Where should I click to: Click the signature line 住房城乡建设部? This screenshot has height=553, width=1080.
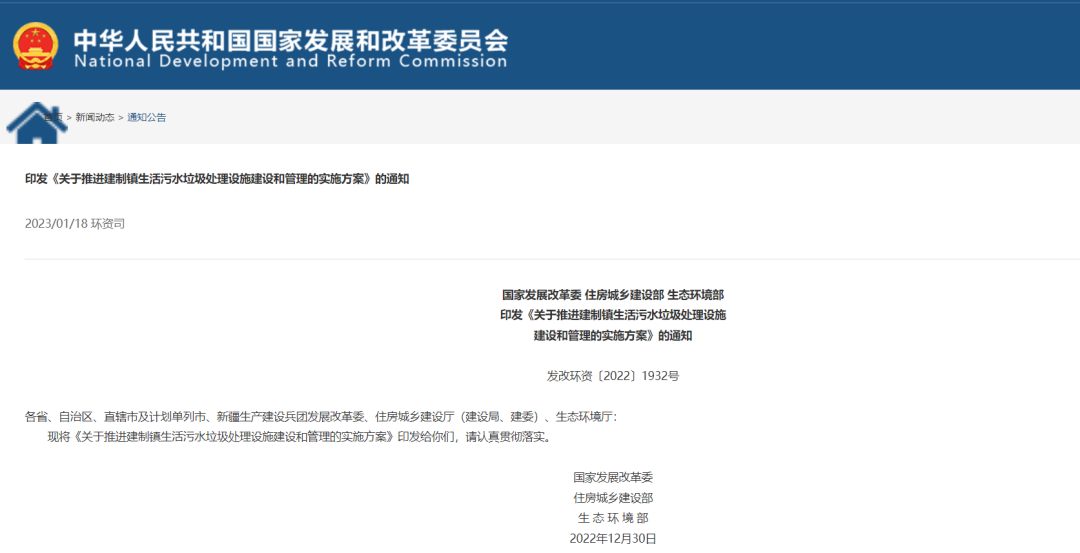click(612, 498)
